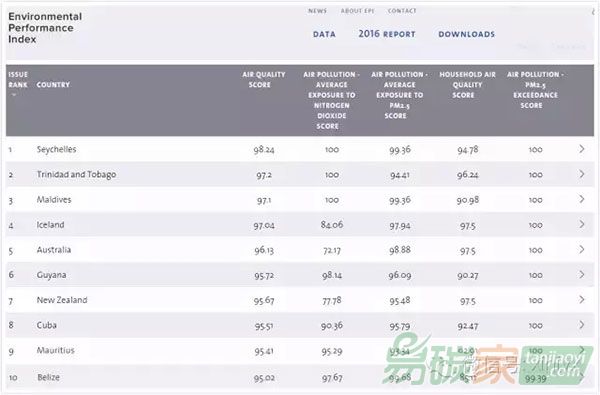The width and height of the screenshot is (600, 395).
Task: Expand the Australia row chevron
Action: (x=582, y=250)
